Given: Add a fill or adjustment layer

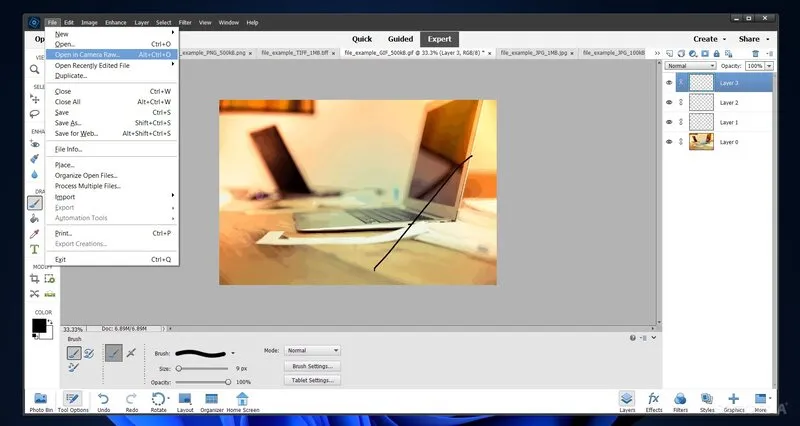Looking at the screenshot, I should [693, 54].
